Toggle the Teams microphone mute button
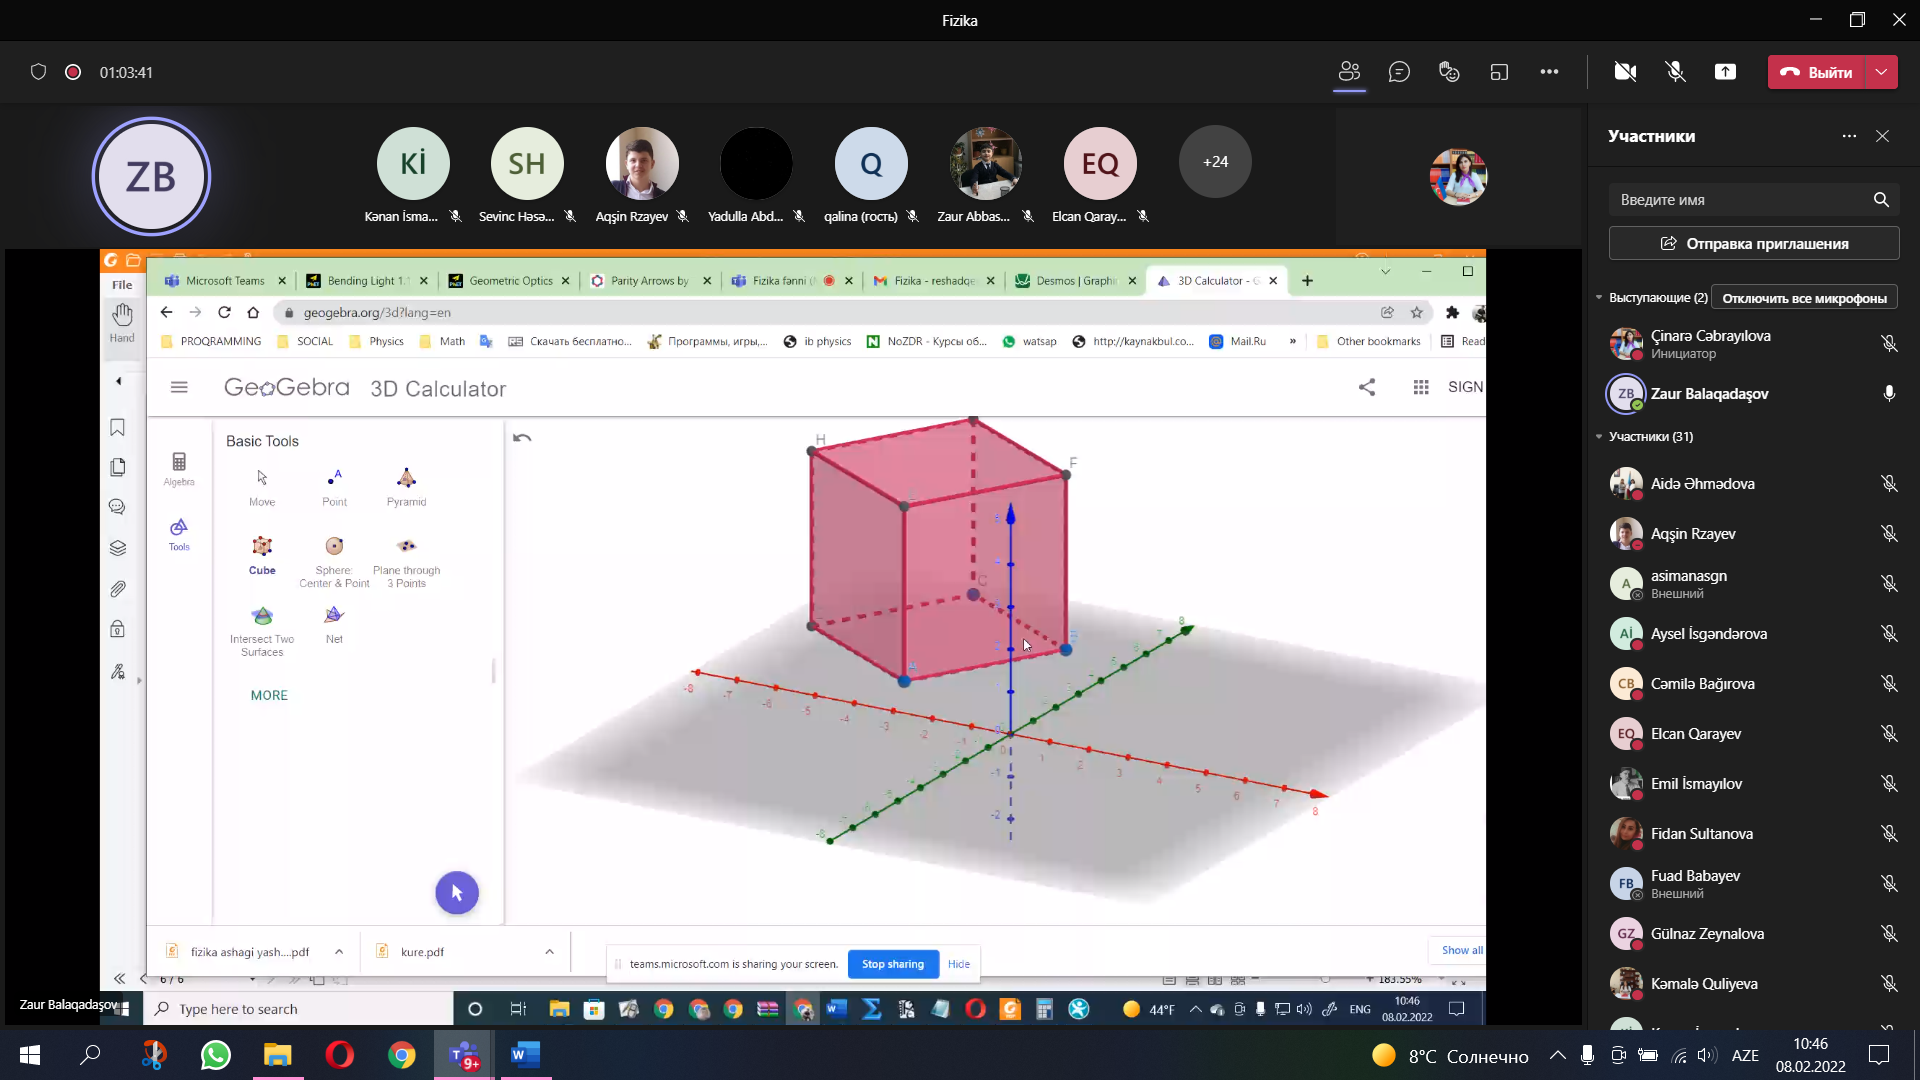Viewport: 1920px width, 1080px height. (1675, 72)
